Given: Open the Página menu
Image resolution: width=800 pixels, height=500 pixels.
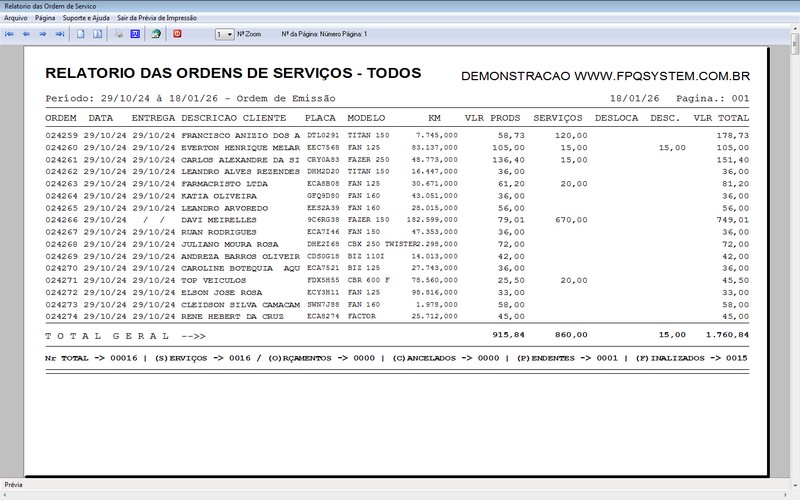Looking at the screenshot, I should point(45,18).
